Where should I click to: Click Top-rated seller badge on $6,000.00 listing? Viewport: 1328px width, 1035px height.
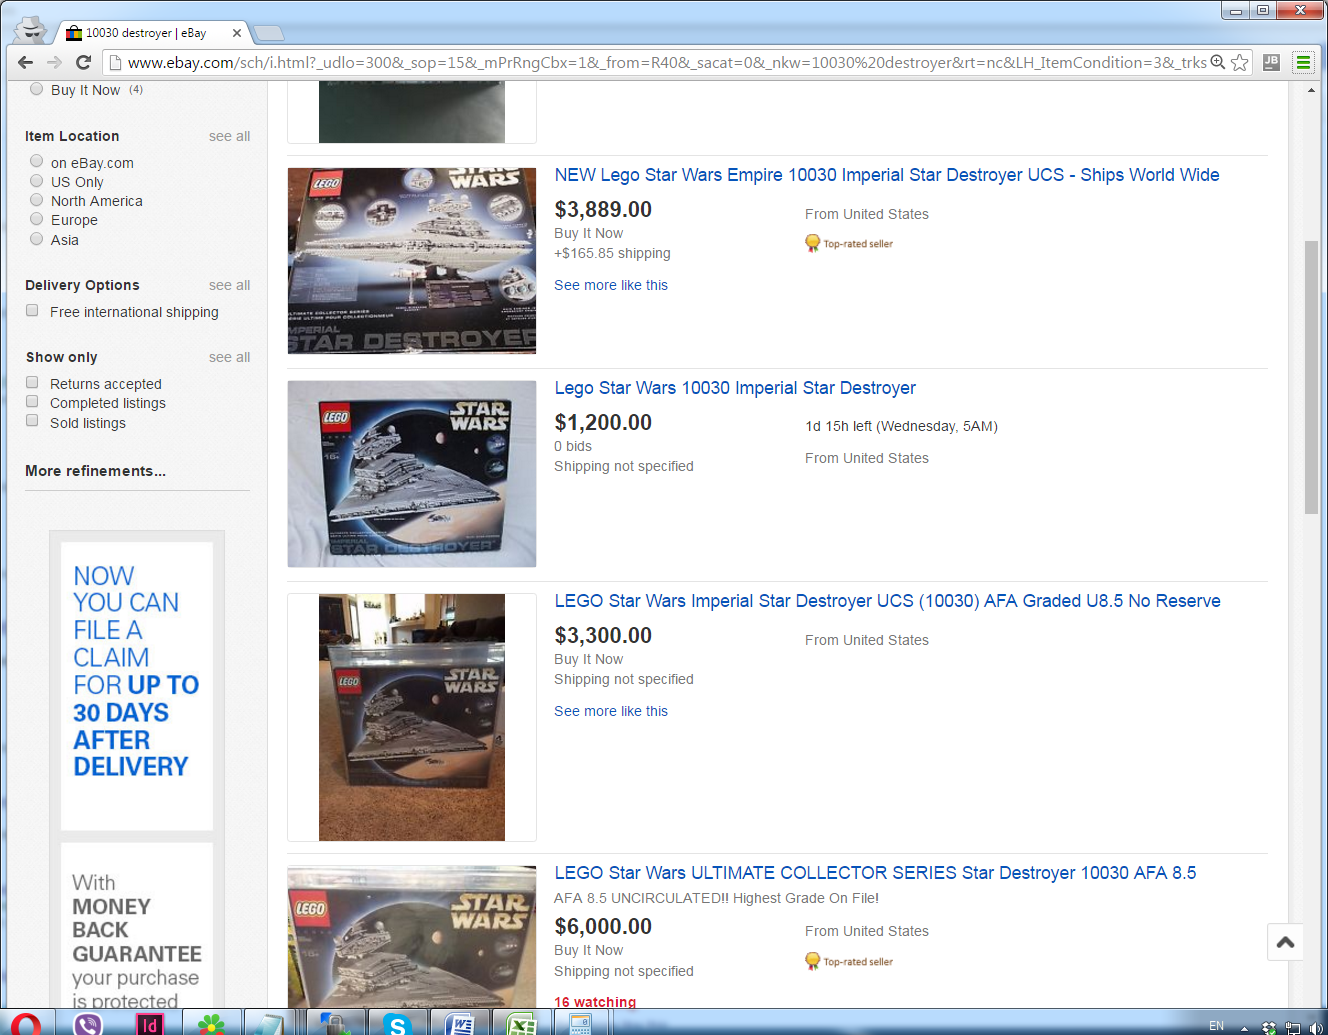click(x=849, y=961)
